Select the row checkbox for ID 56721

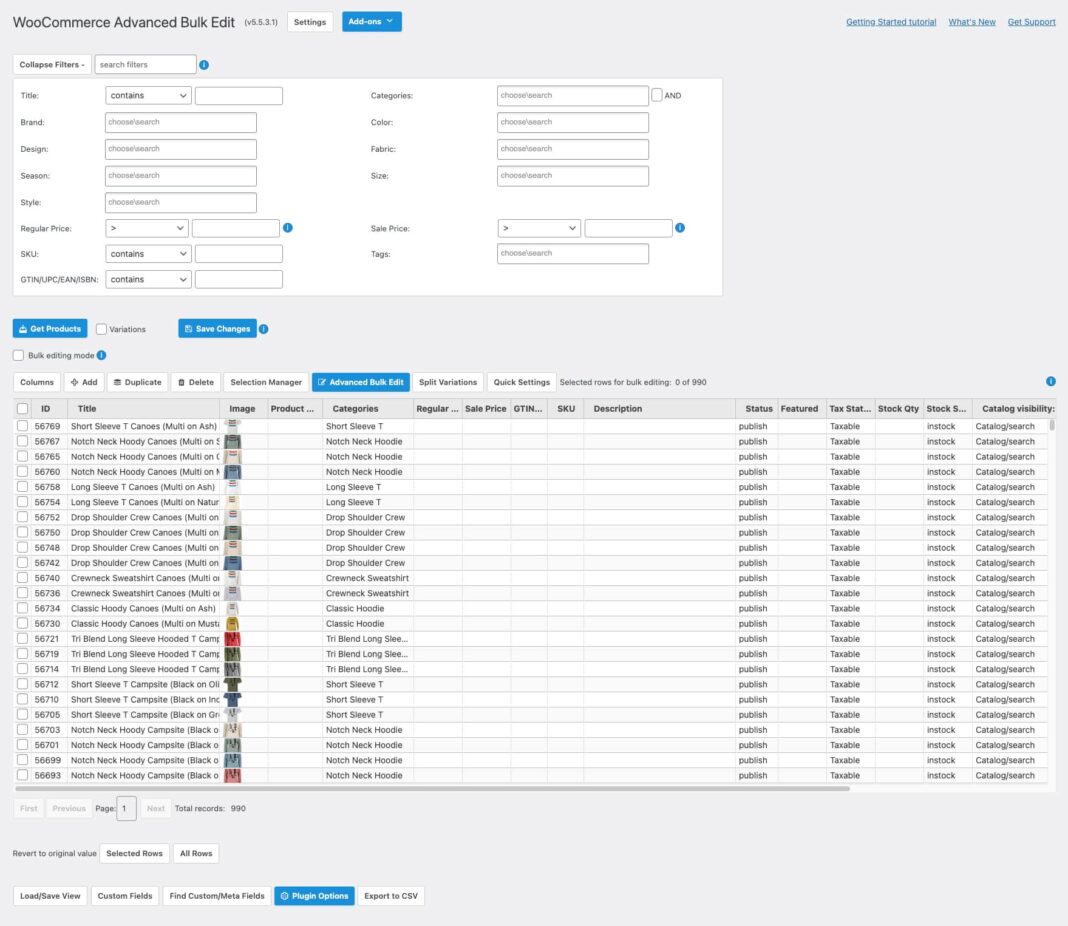[x=22, y=639]
